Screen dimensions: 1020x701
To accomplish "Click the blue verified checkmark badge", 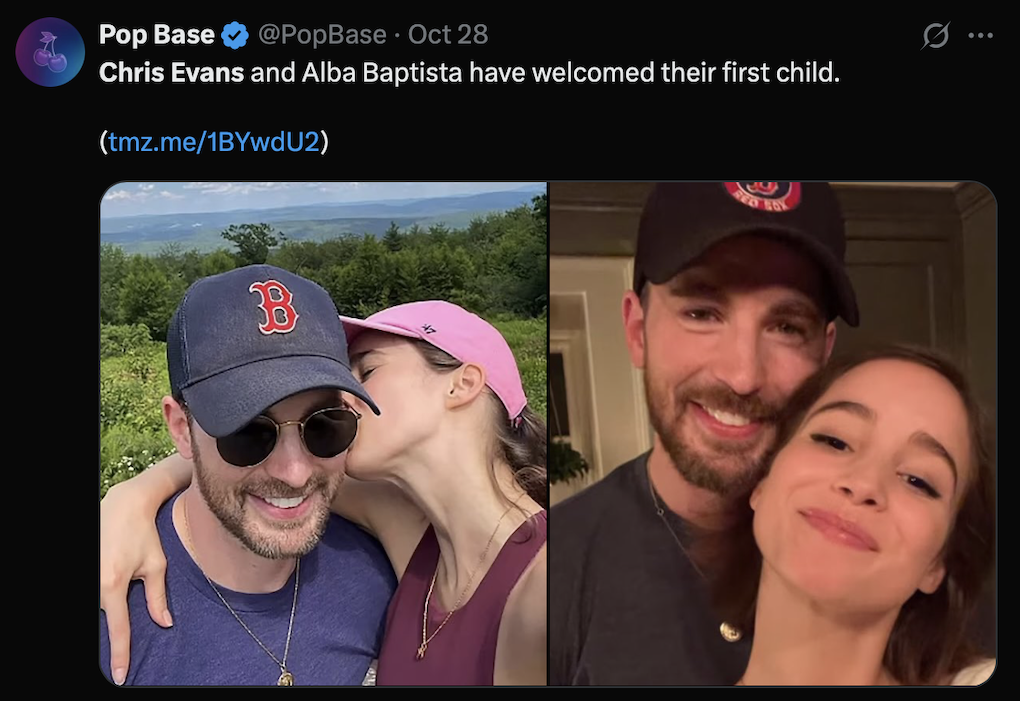I will pyautogui.click(x=235, y=36).
